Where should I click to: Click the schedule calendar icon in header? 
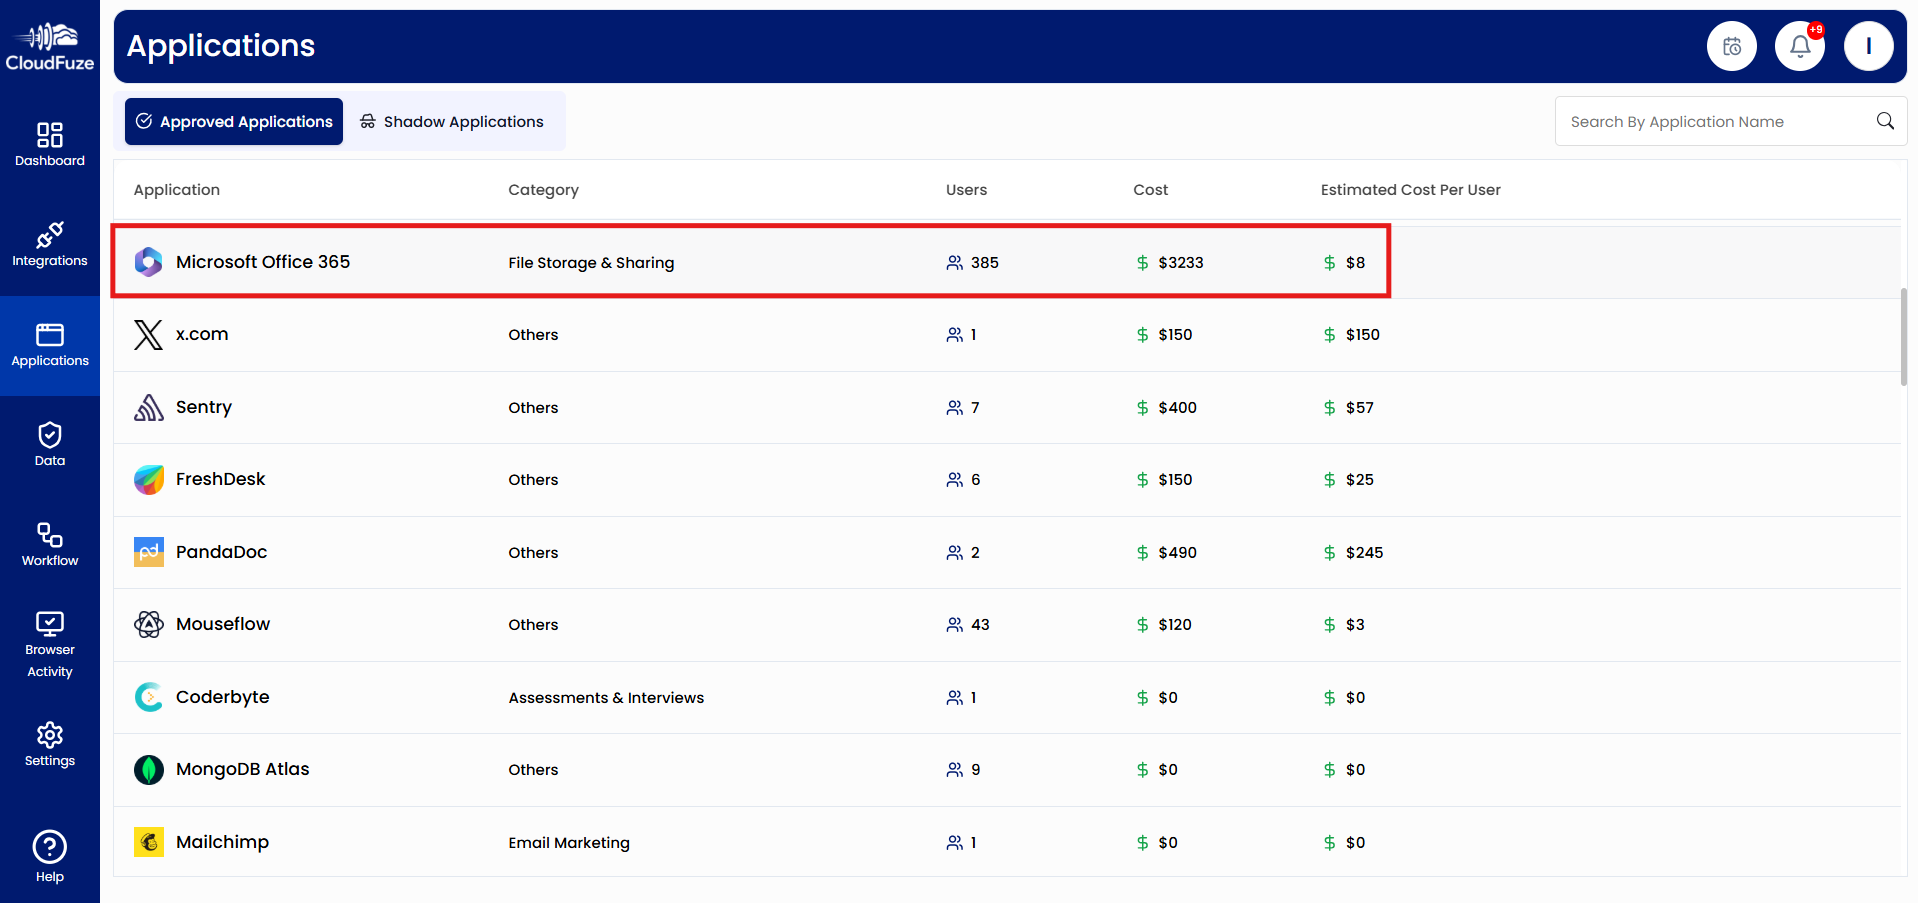pyautogui.click(x=1731, y=45)
